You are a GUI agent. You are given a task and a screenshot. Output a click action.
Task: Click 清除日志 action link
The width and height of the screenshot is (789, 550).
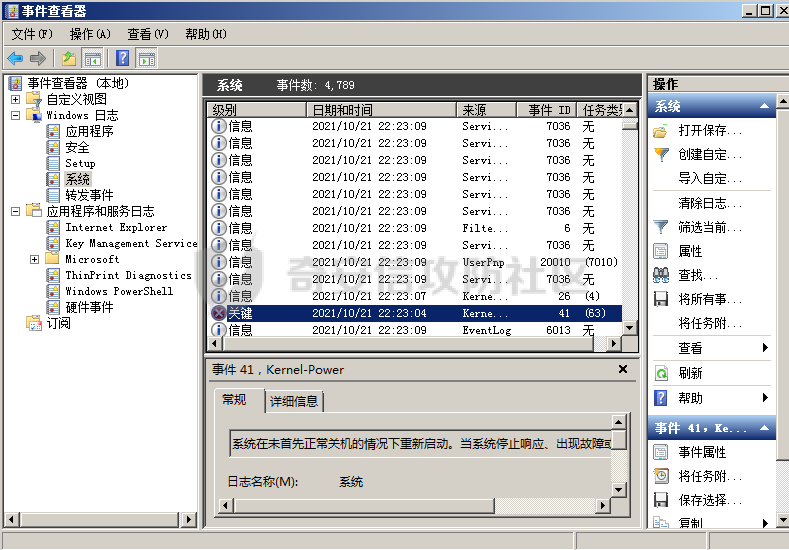709,203
